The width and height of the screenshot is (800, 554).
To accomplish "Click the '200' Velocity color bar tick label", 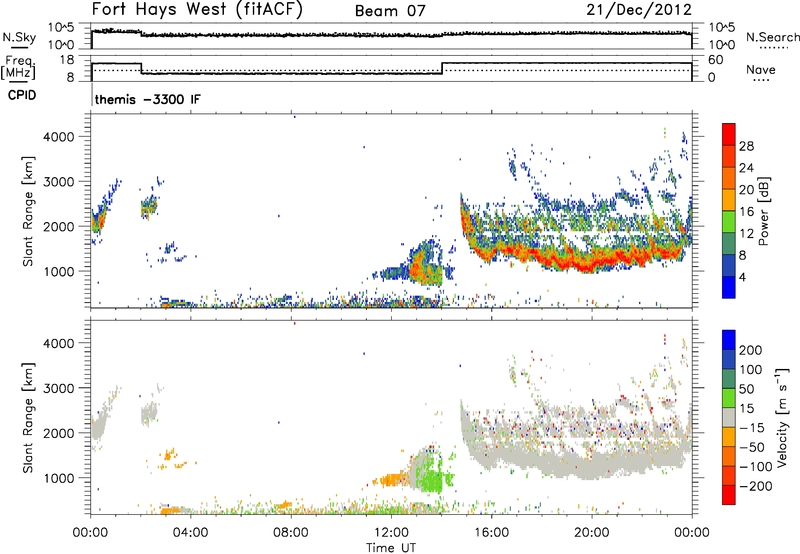I will click(x=751, y=350).
